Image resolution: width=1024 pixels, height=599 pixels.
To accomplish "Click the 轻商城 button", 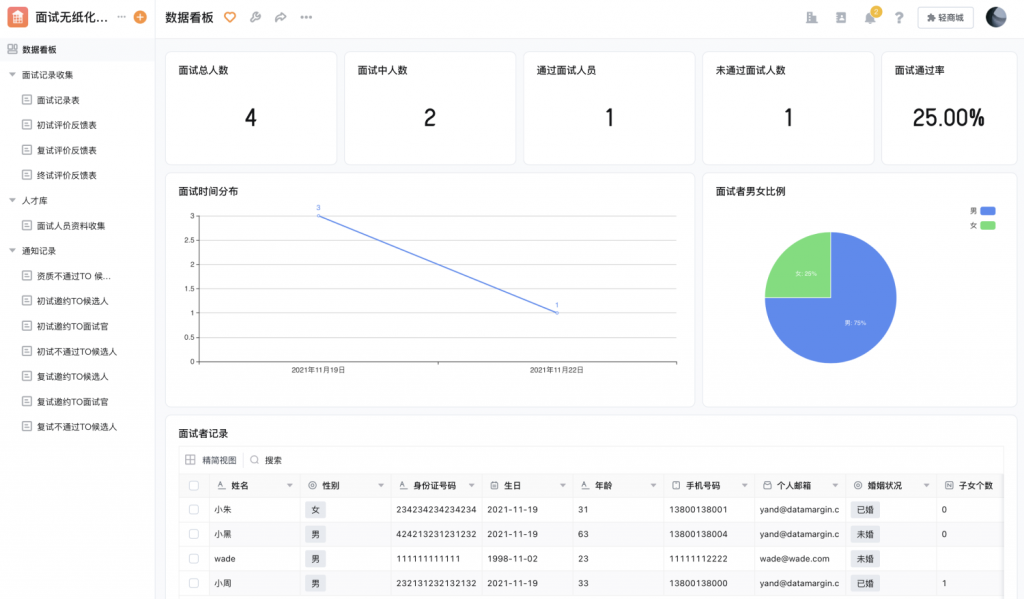I will point(945,18).
